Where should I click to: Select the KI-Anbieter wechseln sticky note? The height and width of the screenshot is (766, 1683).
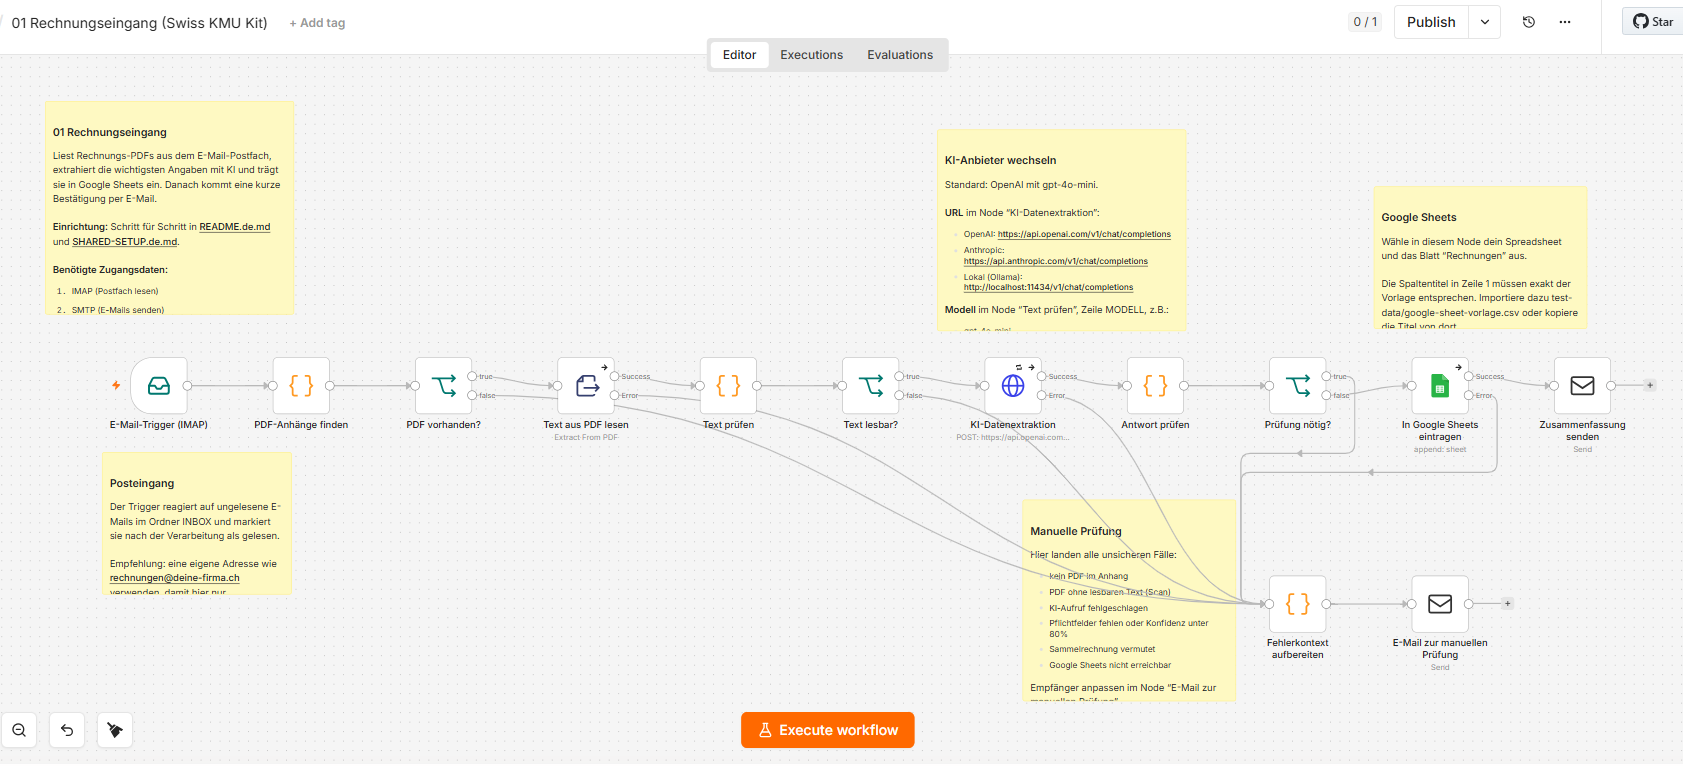tap(1062, 230)
